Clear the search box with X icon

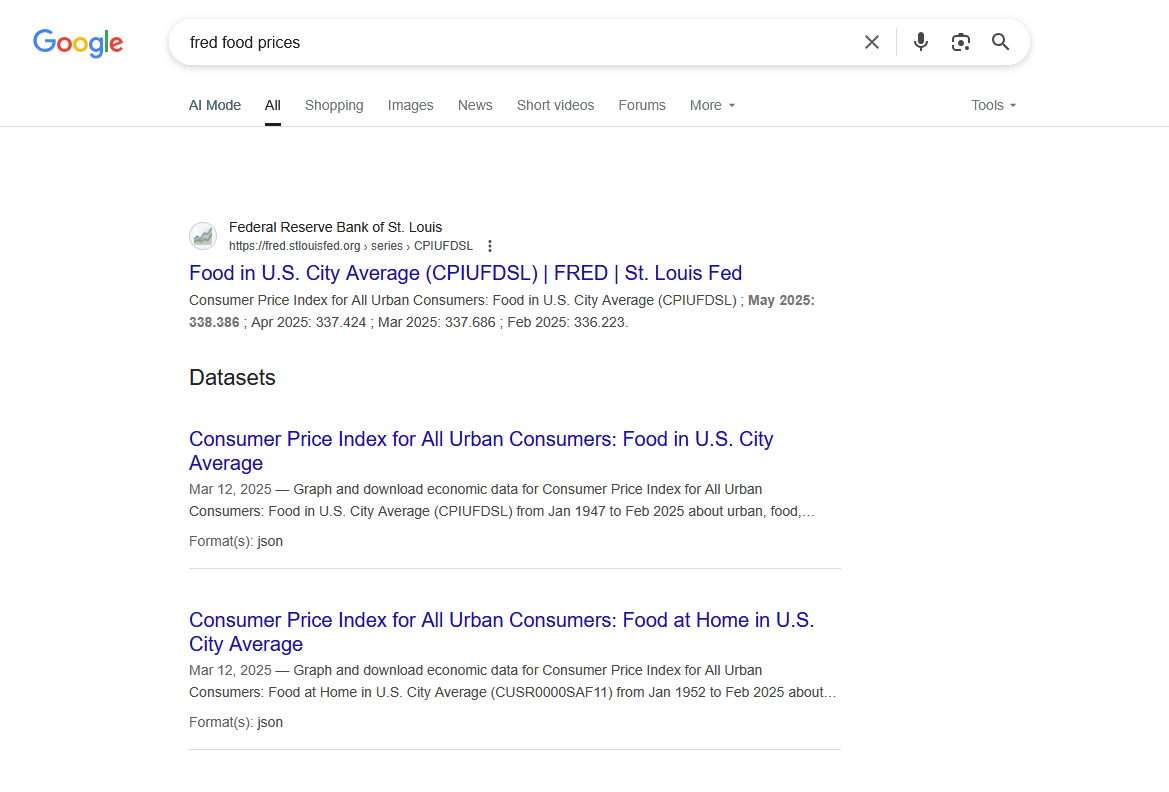click(x=872, y=43)
